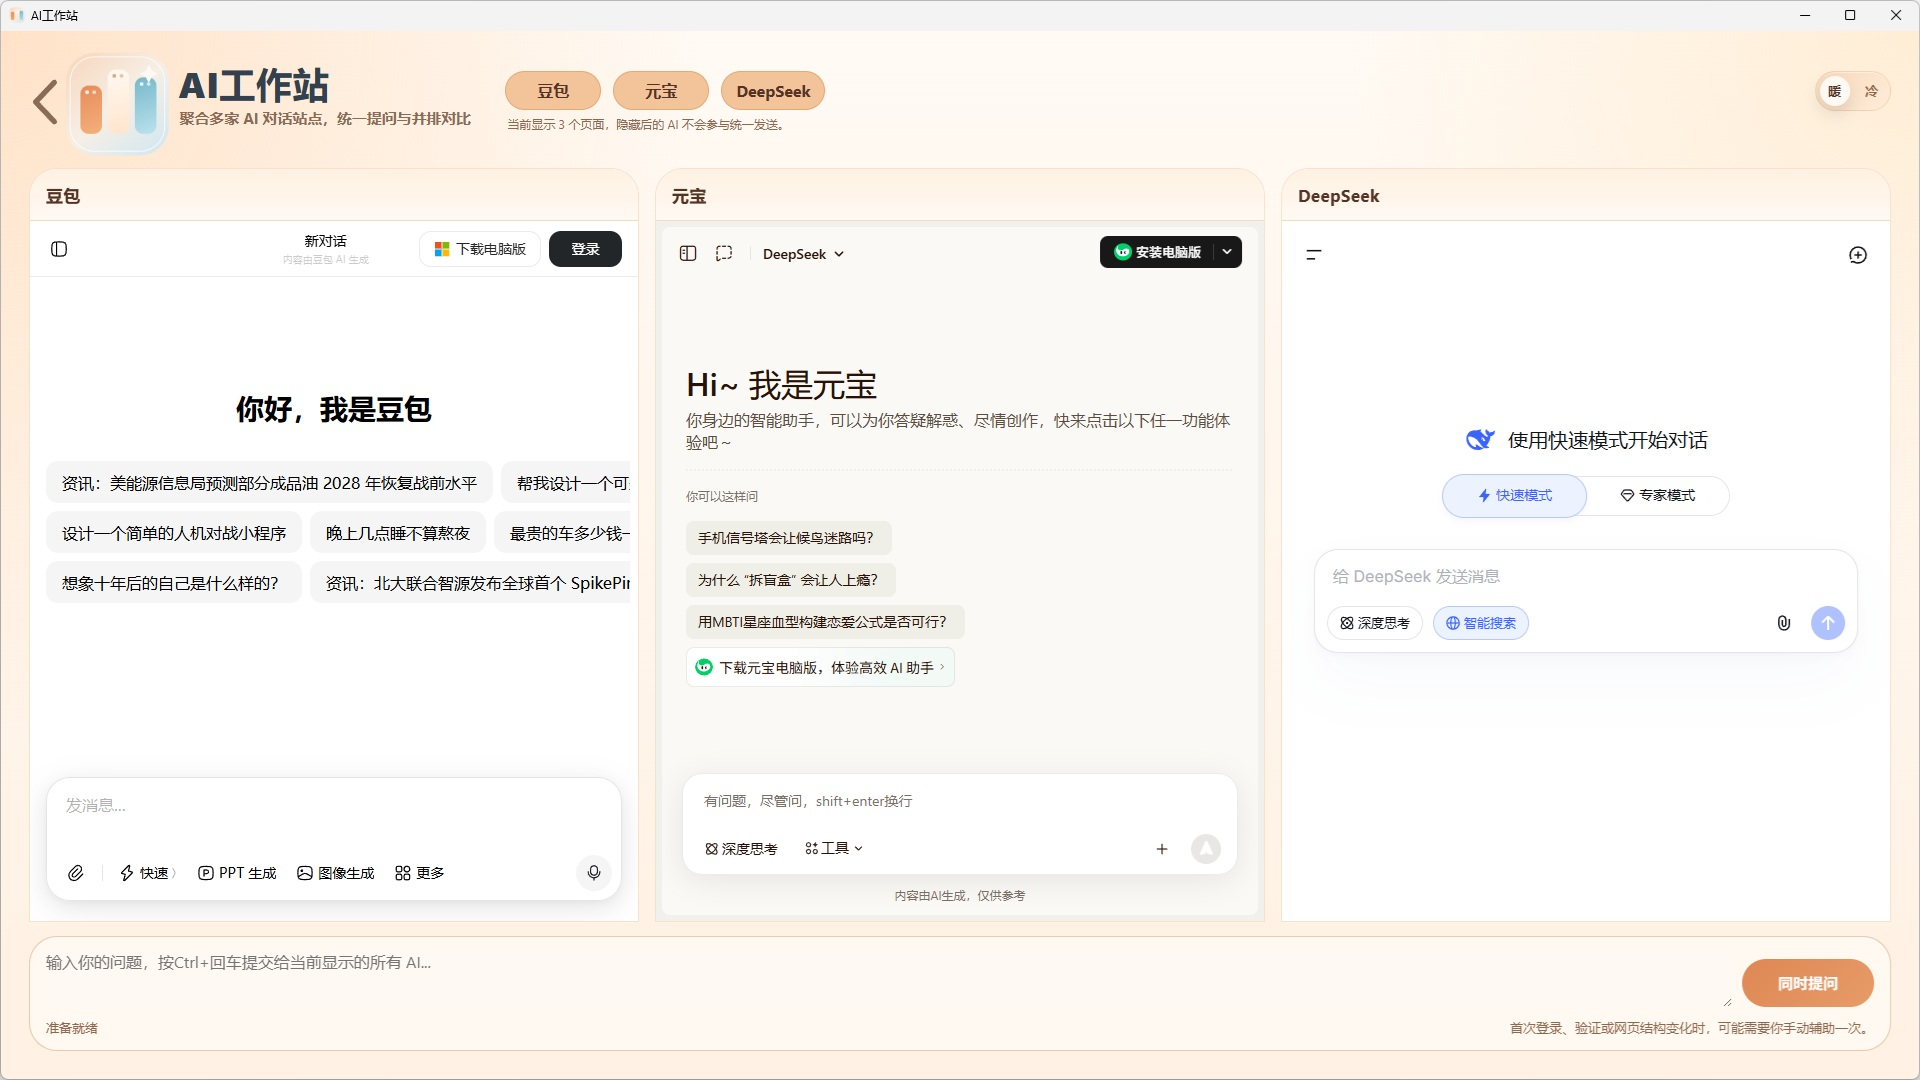Select suggestion 用MBTI星座血型构建恋爱公式是否可行?
Viewport: 1920px width, 1080px height.
(825, 622)
